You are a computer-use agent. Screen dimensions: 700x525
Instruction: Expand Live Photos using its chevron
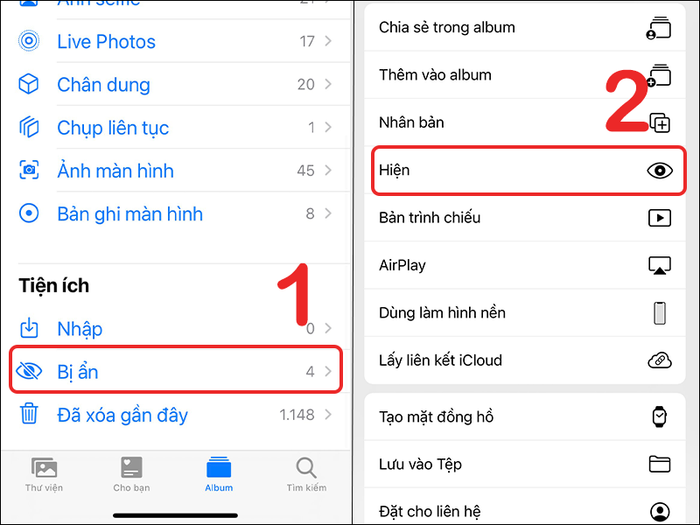(328, 41)
